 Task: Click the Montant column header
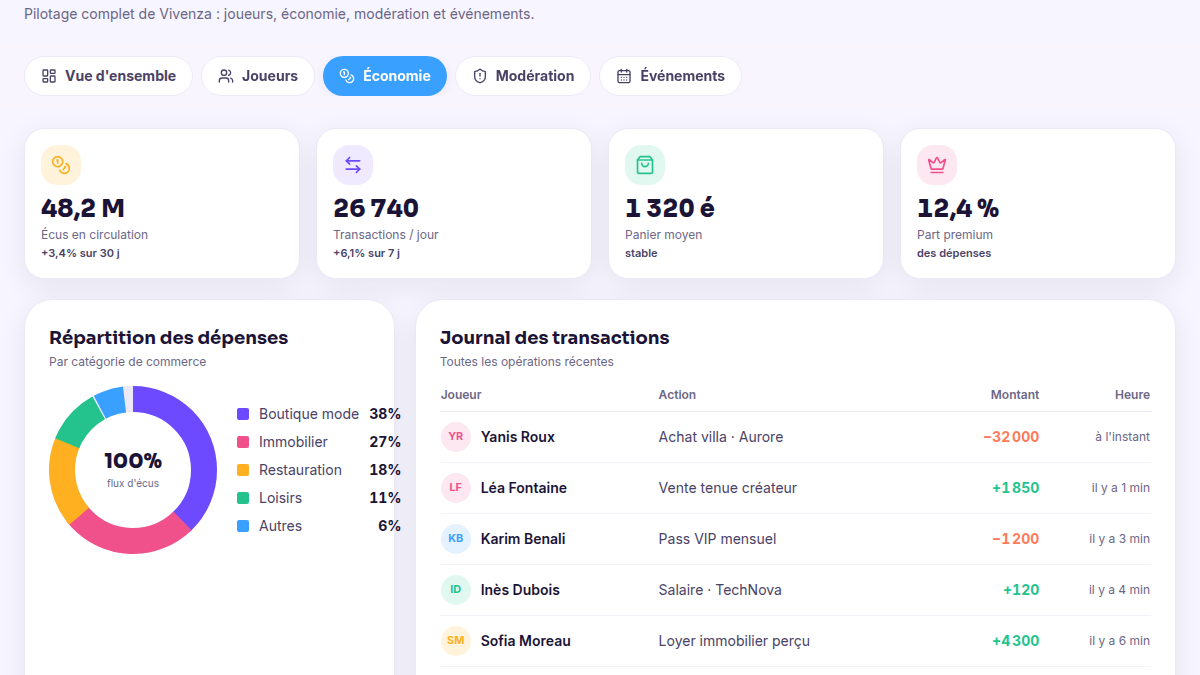pyautogui.click(x=1015, y=395)
